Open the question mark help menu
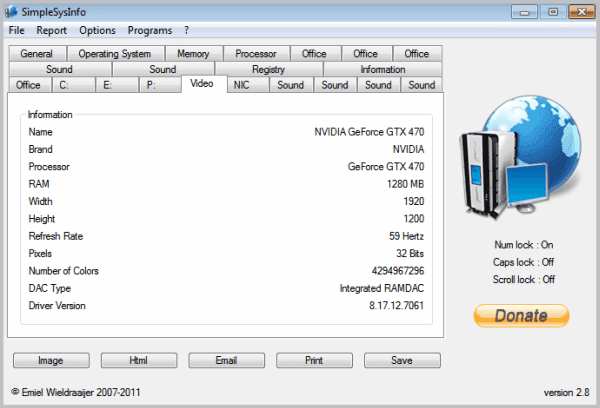 click(187, 31)
